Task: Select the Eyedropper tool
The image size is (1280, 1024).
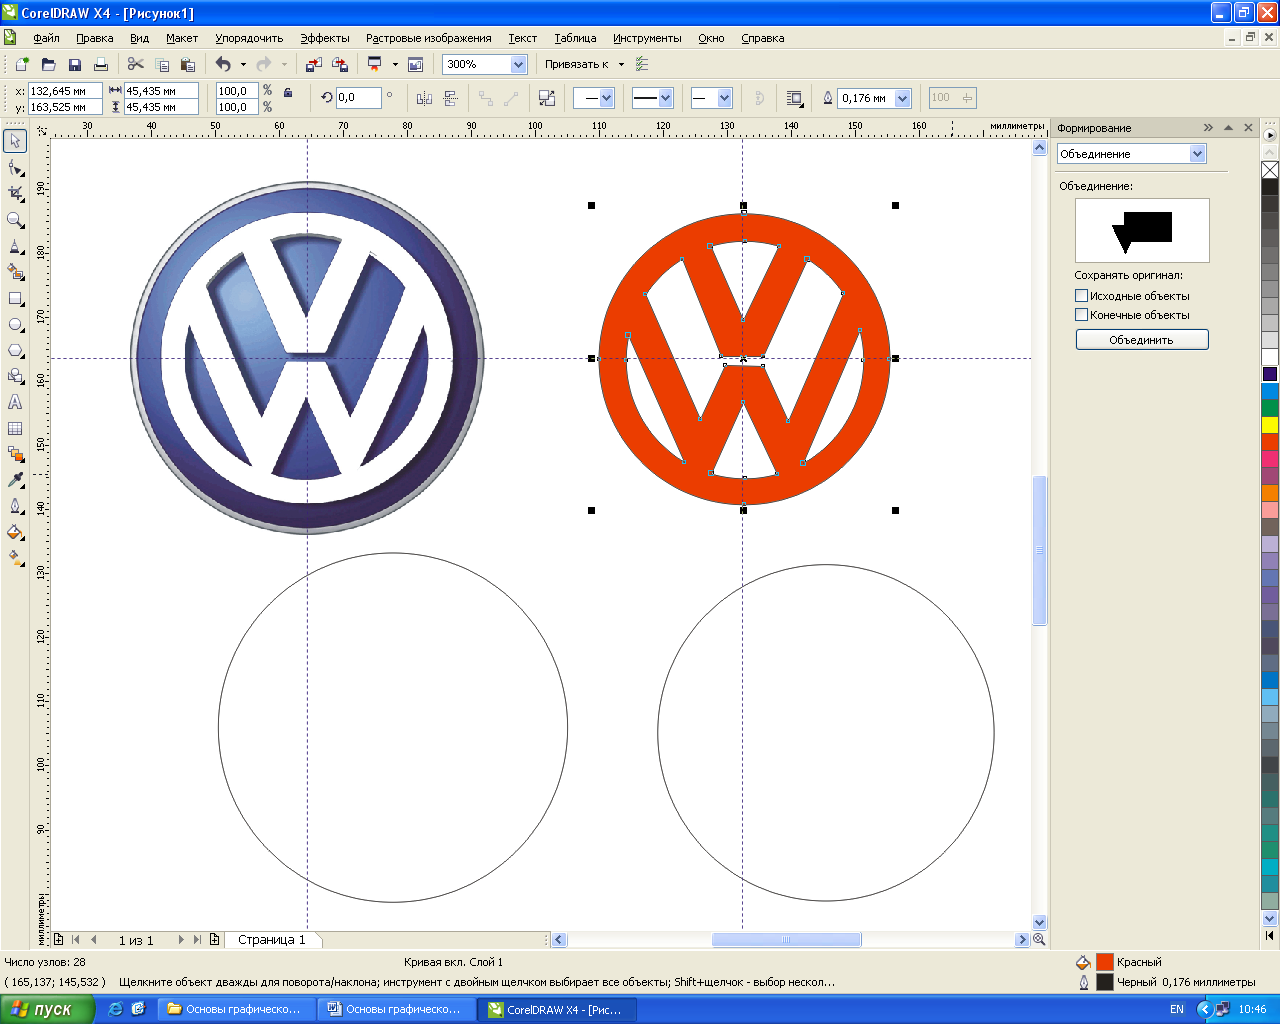Action: point(15,480)
